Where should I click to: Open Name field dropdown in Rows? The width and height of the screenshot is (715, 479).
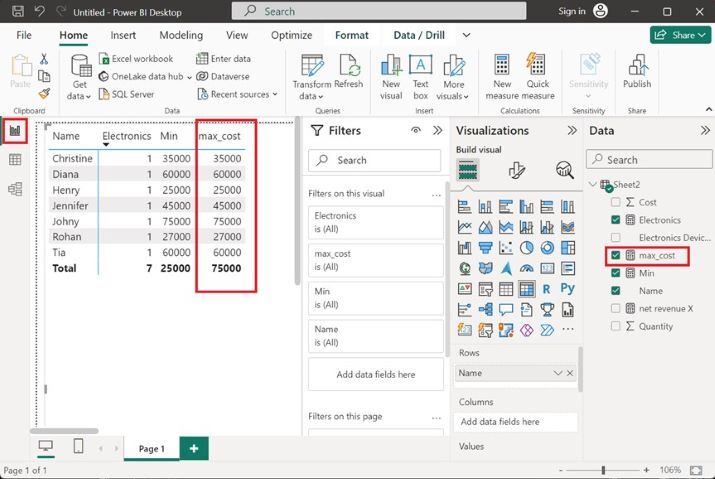click(558, 373)
